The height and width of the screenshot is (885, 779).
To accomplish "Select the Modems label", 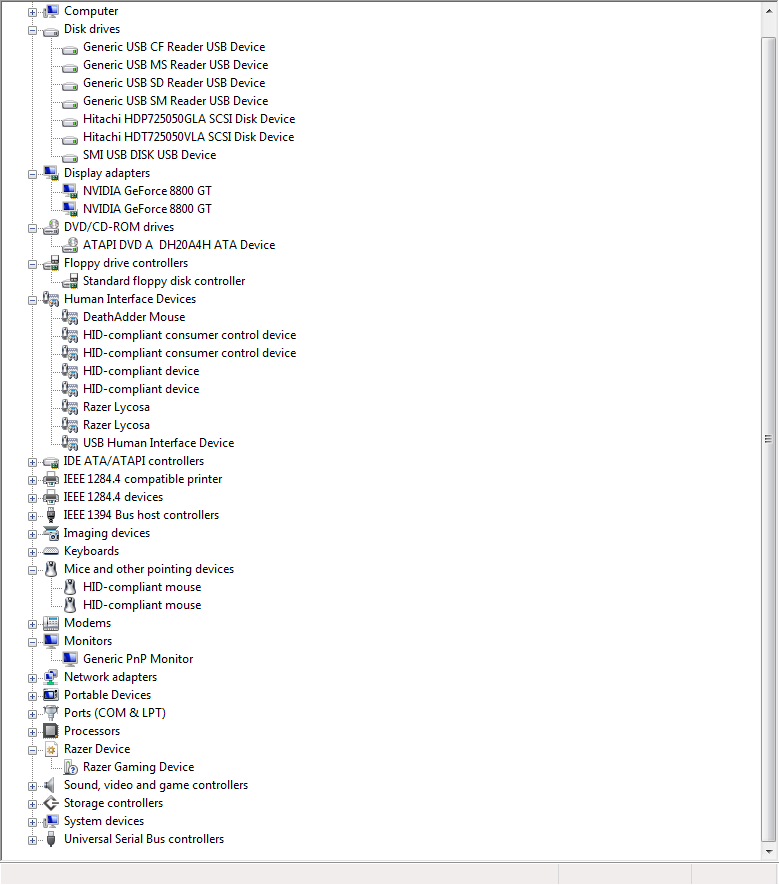I will tap(87, 623).
